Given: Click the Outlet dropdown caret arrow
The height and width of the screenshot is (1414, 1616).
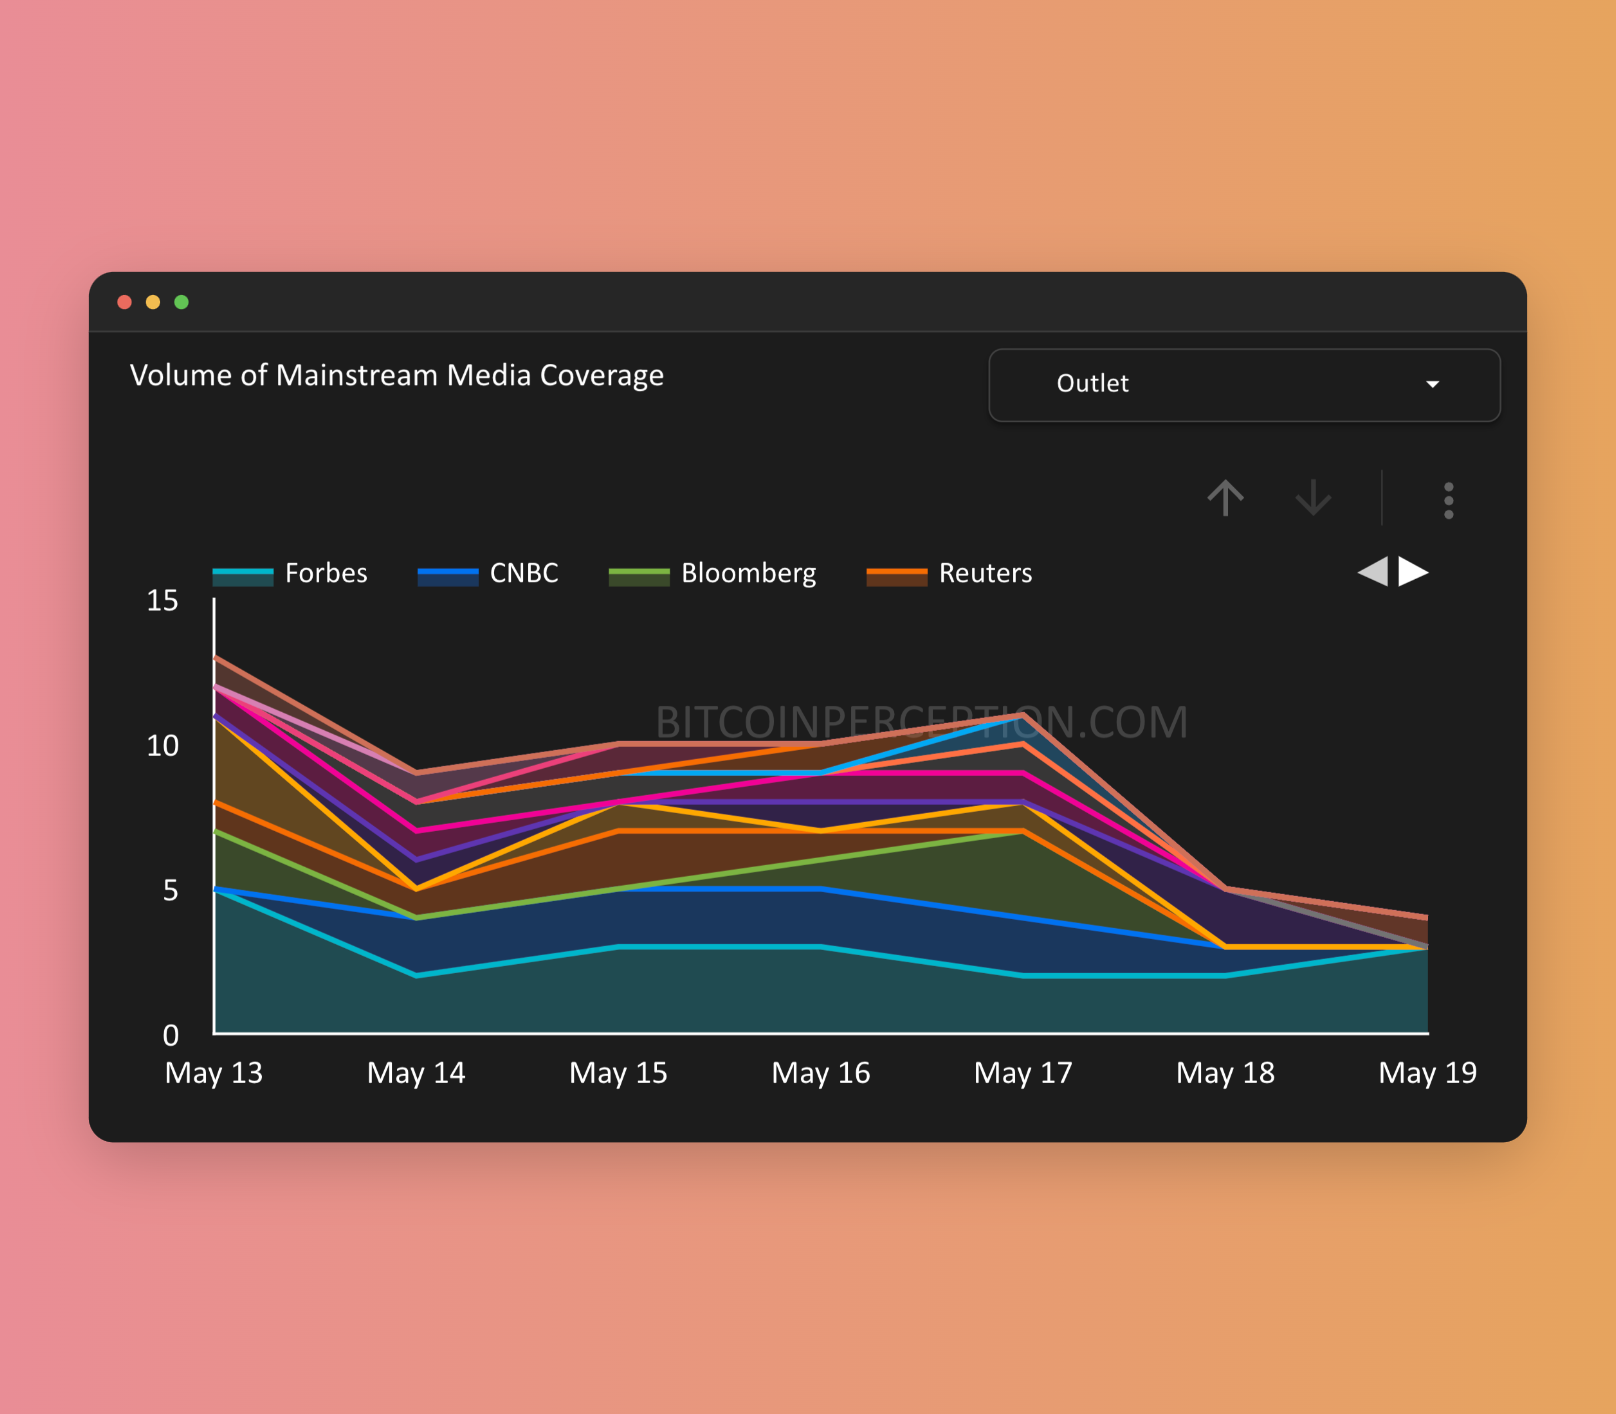Looking at the screenshot, I should tap(1432, 385).
